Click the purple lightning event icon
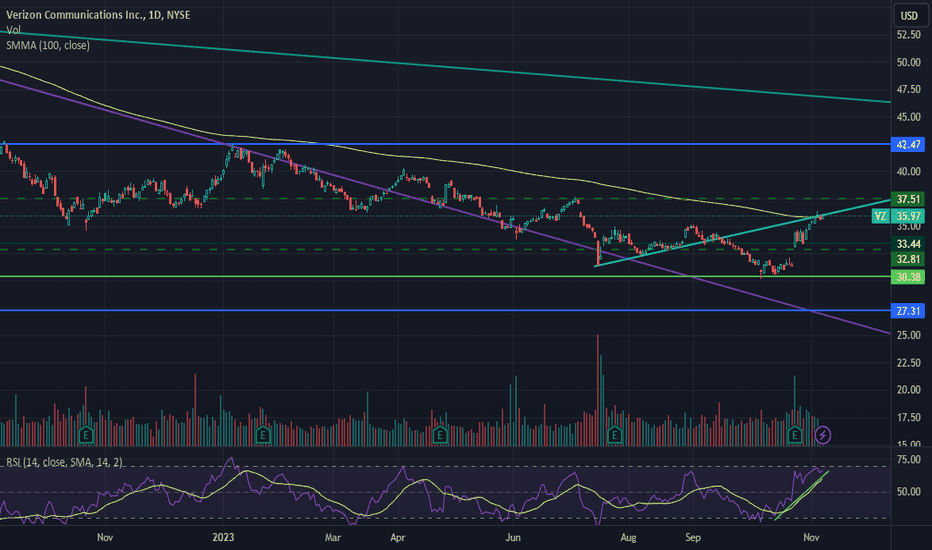Image resolution: width=932 pixels, height=550 pixels. pyautogui.click(x=823, y=435)
